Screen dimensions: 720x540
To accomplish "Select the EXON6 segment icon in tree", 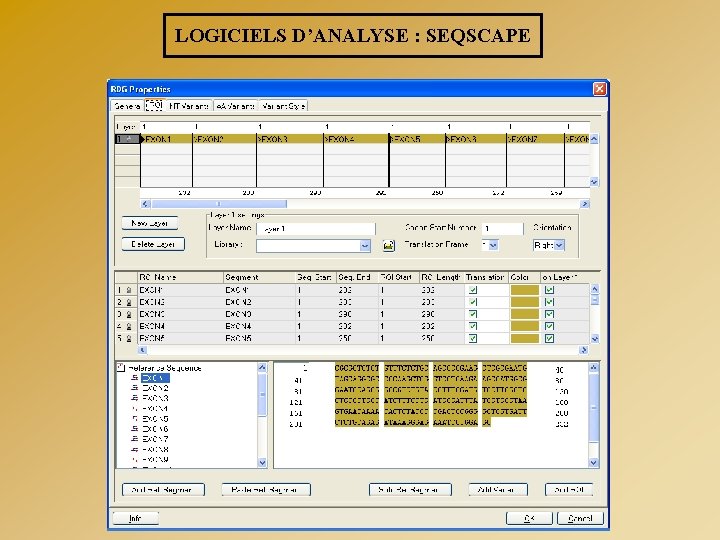I will pyautogui.click(x=135, y=429).
